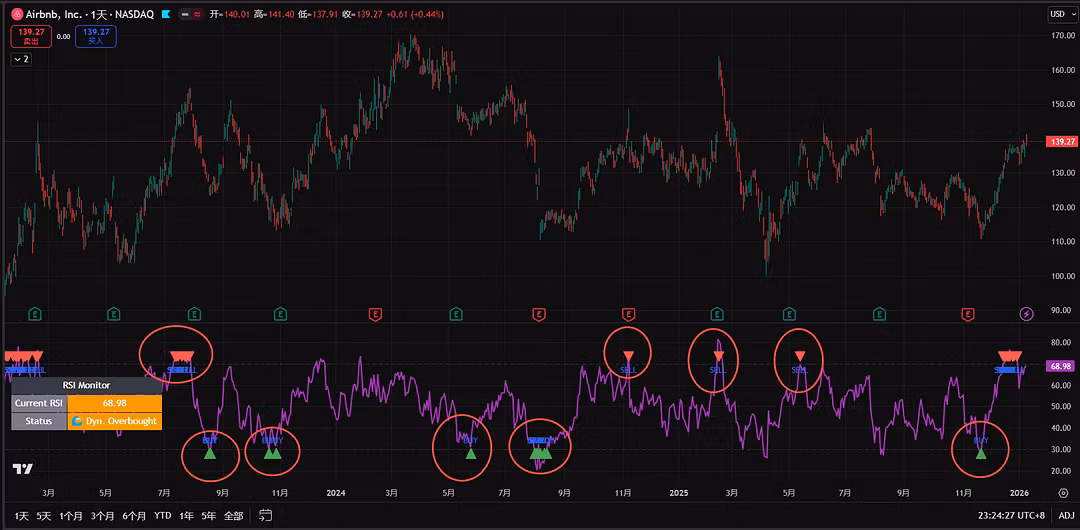1080x530 pixels.
Task: Click the 2024 label on time axis
Action: tap(335, 492)
